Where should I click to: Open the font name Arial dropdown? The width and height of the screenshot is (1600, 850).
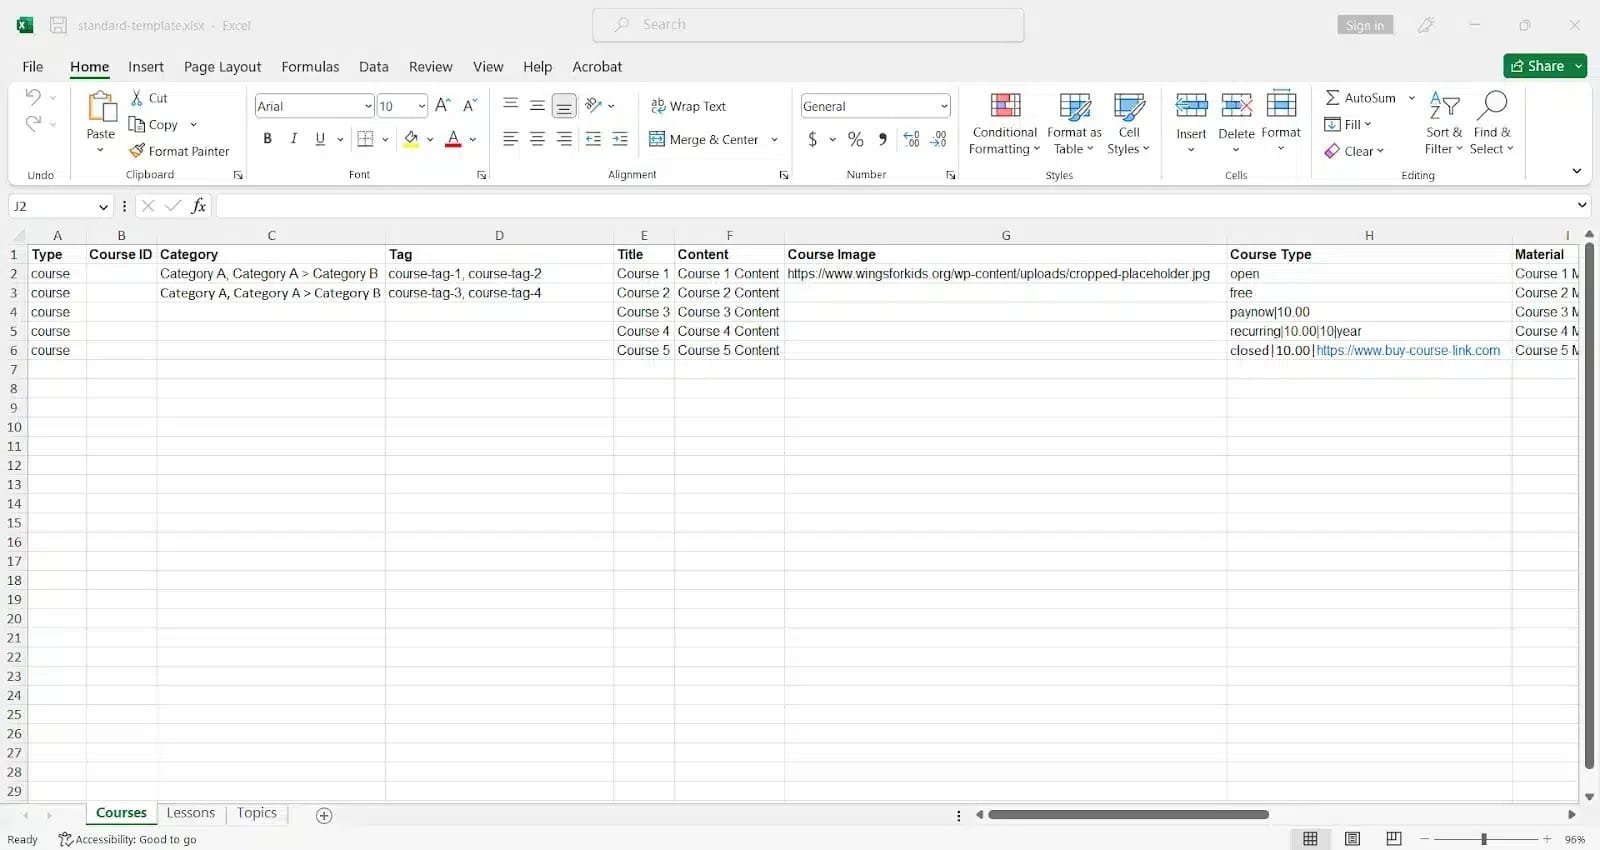click(368, 106)
